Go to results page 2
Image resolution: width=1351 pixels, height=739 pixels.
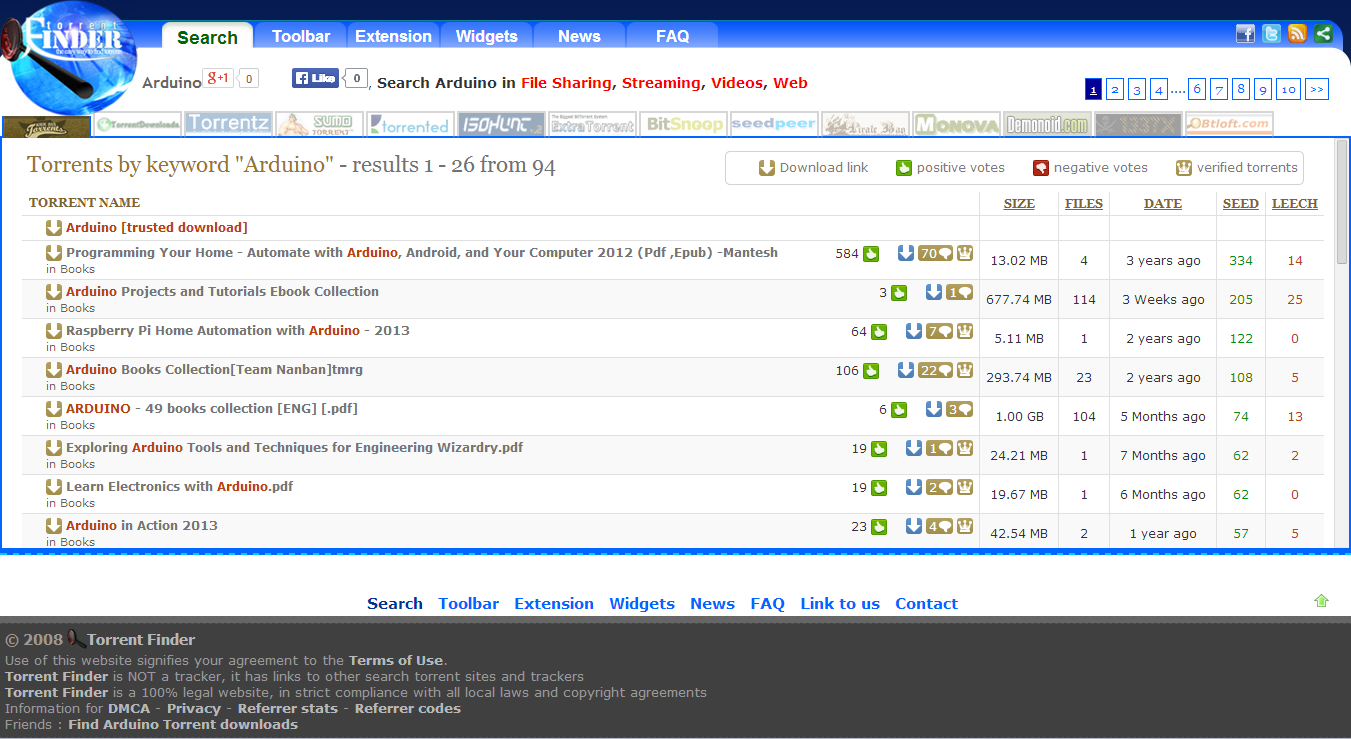click(1115, 89)
